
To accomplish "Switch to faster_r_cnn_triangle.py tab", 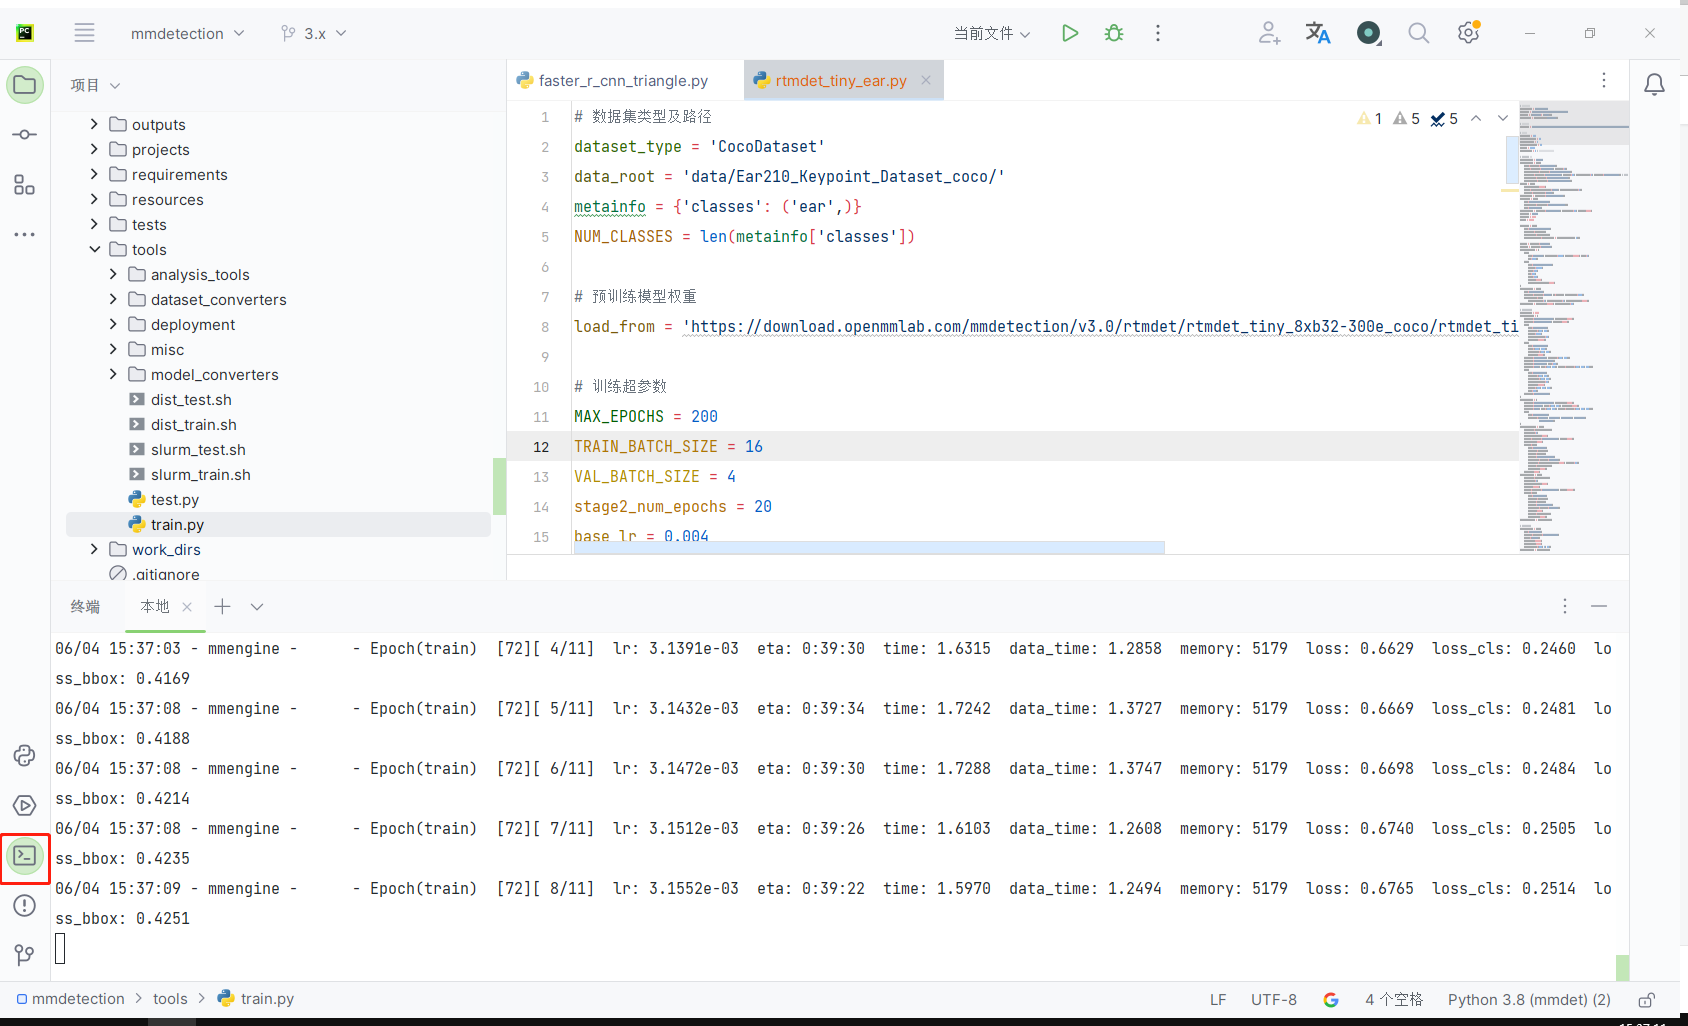I will click(622, 81).
